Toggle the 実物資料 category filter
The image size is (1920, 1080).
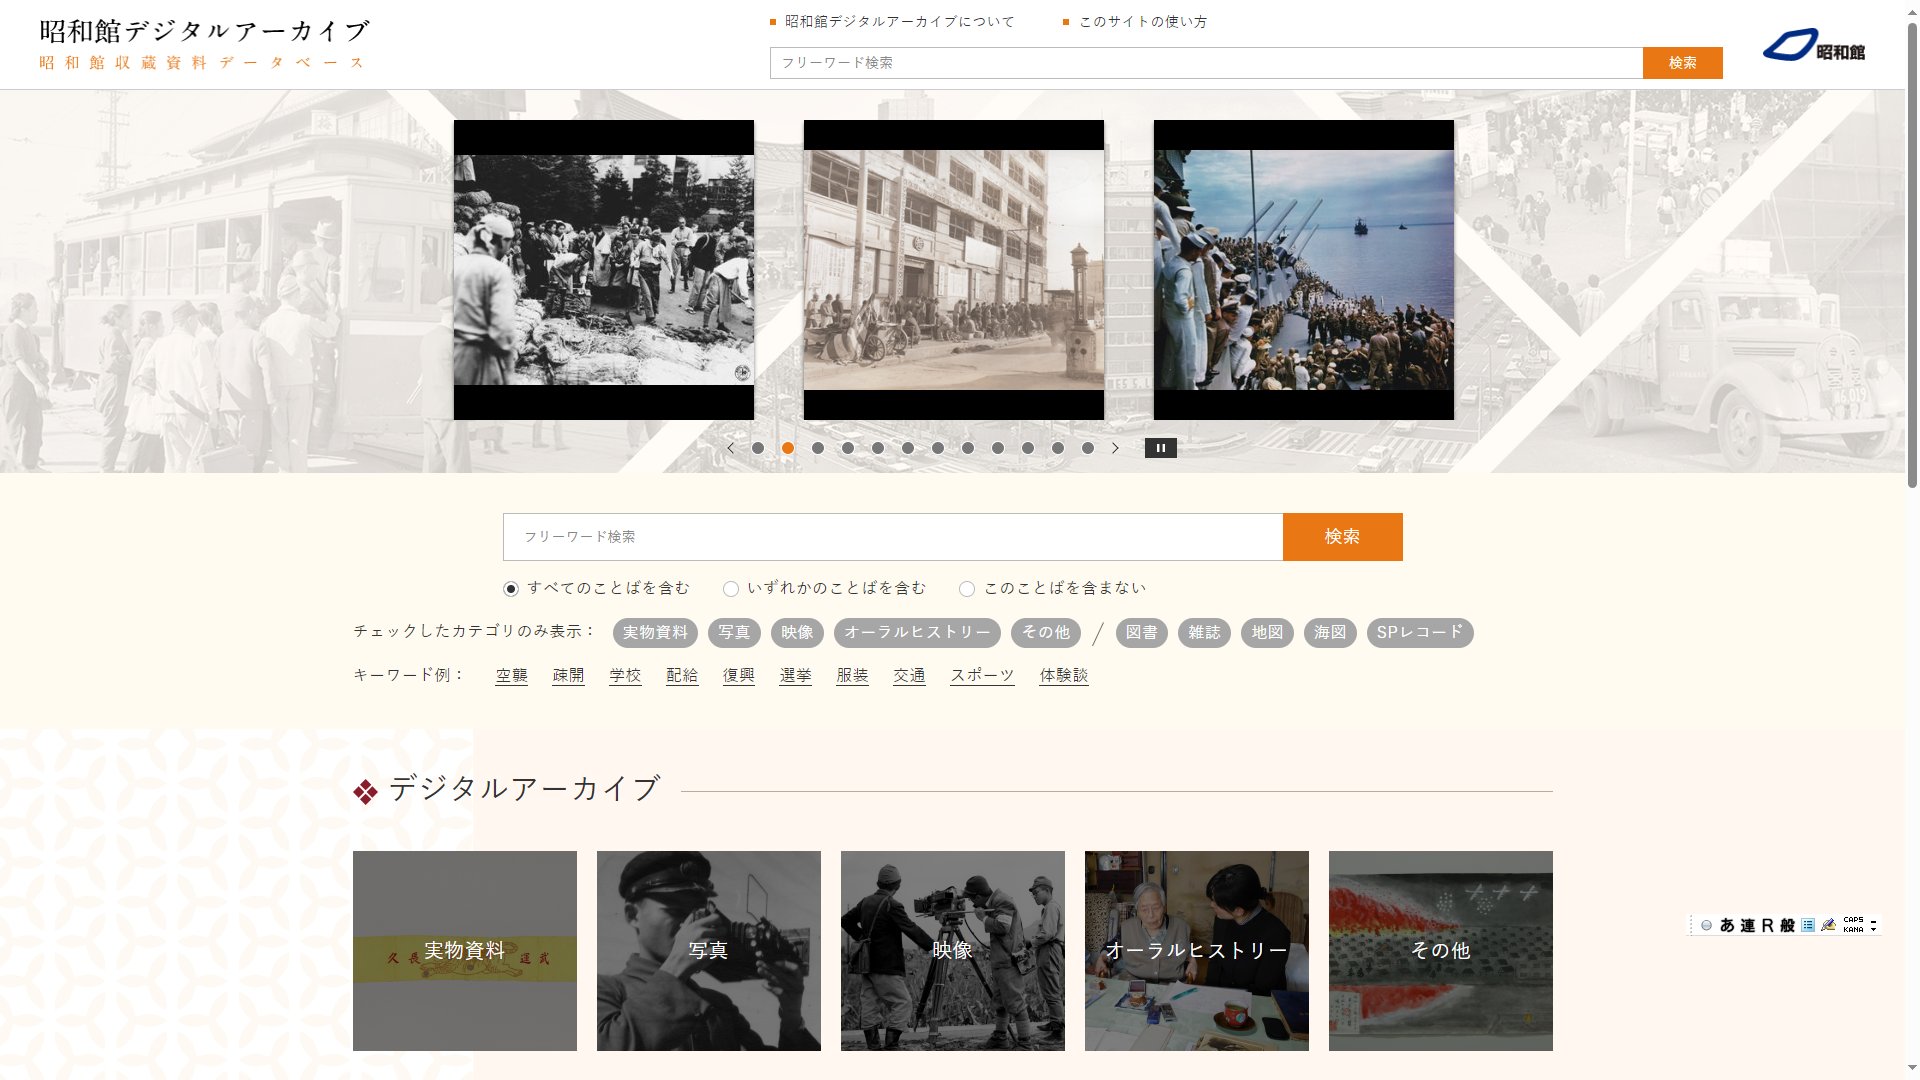point(655,633)
